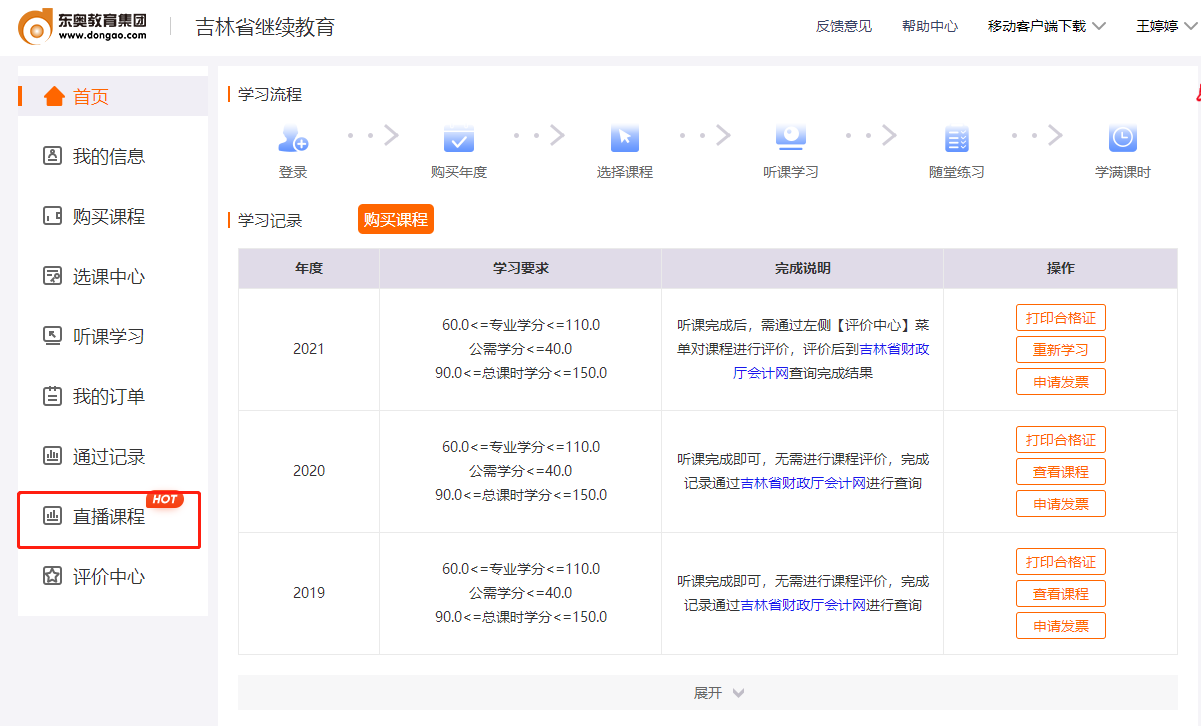Viewport: 1201px width, 726px height.
Task: Click 公需学分<=40.0 in 2020 row
Action: point(521,471)
